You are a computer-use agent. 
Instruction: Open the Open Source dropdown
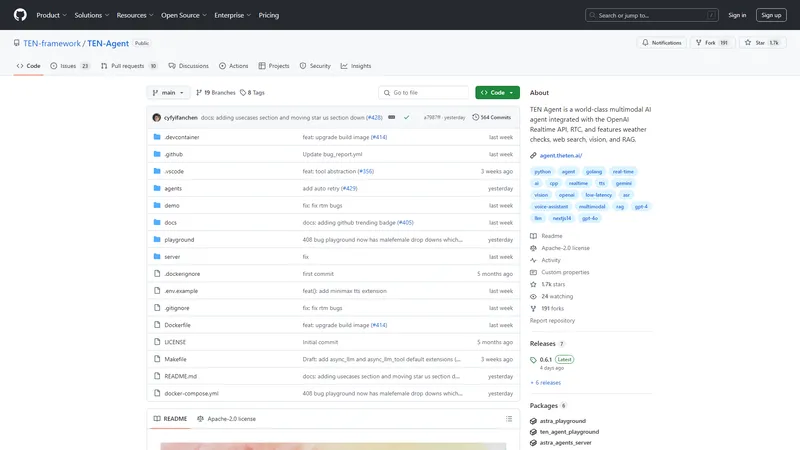[x=184, y=15]
